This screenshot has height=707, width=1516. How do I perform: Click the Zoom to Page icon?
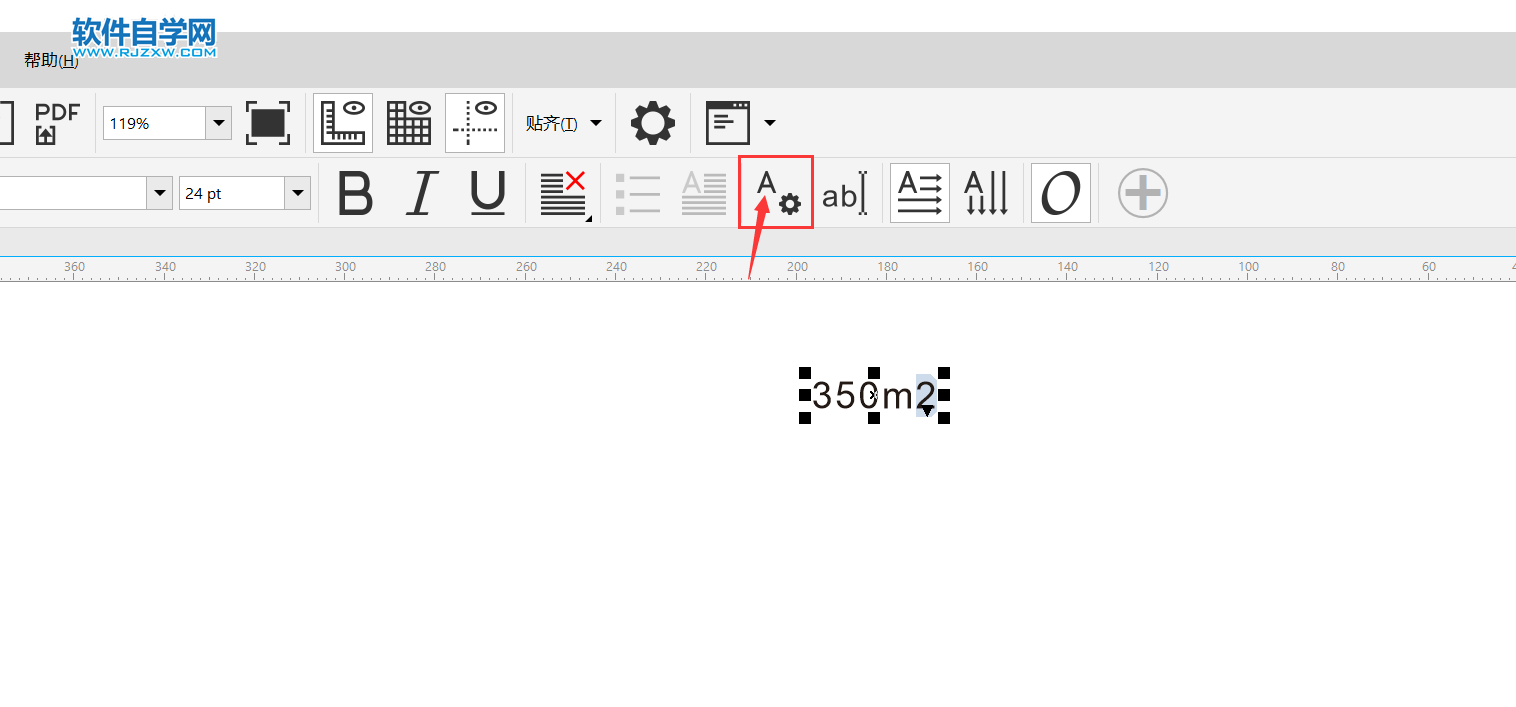tap(268, 122)
